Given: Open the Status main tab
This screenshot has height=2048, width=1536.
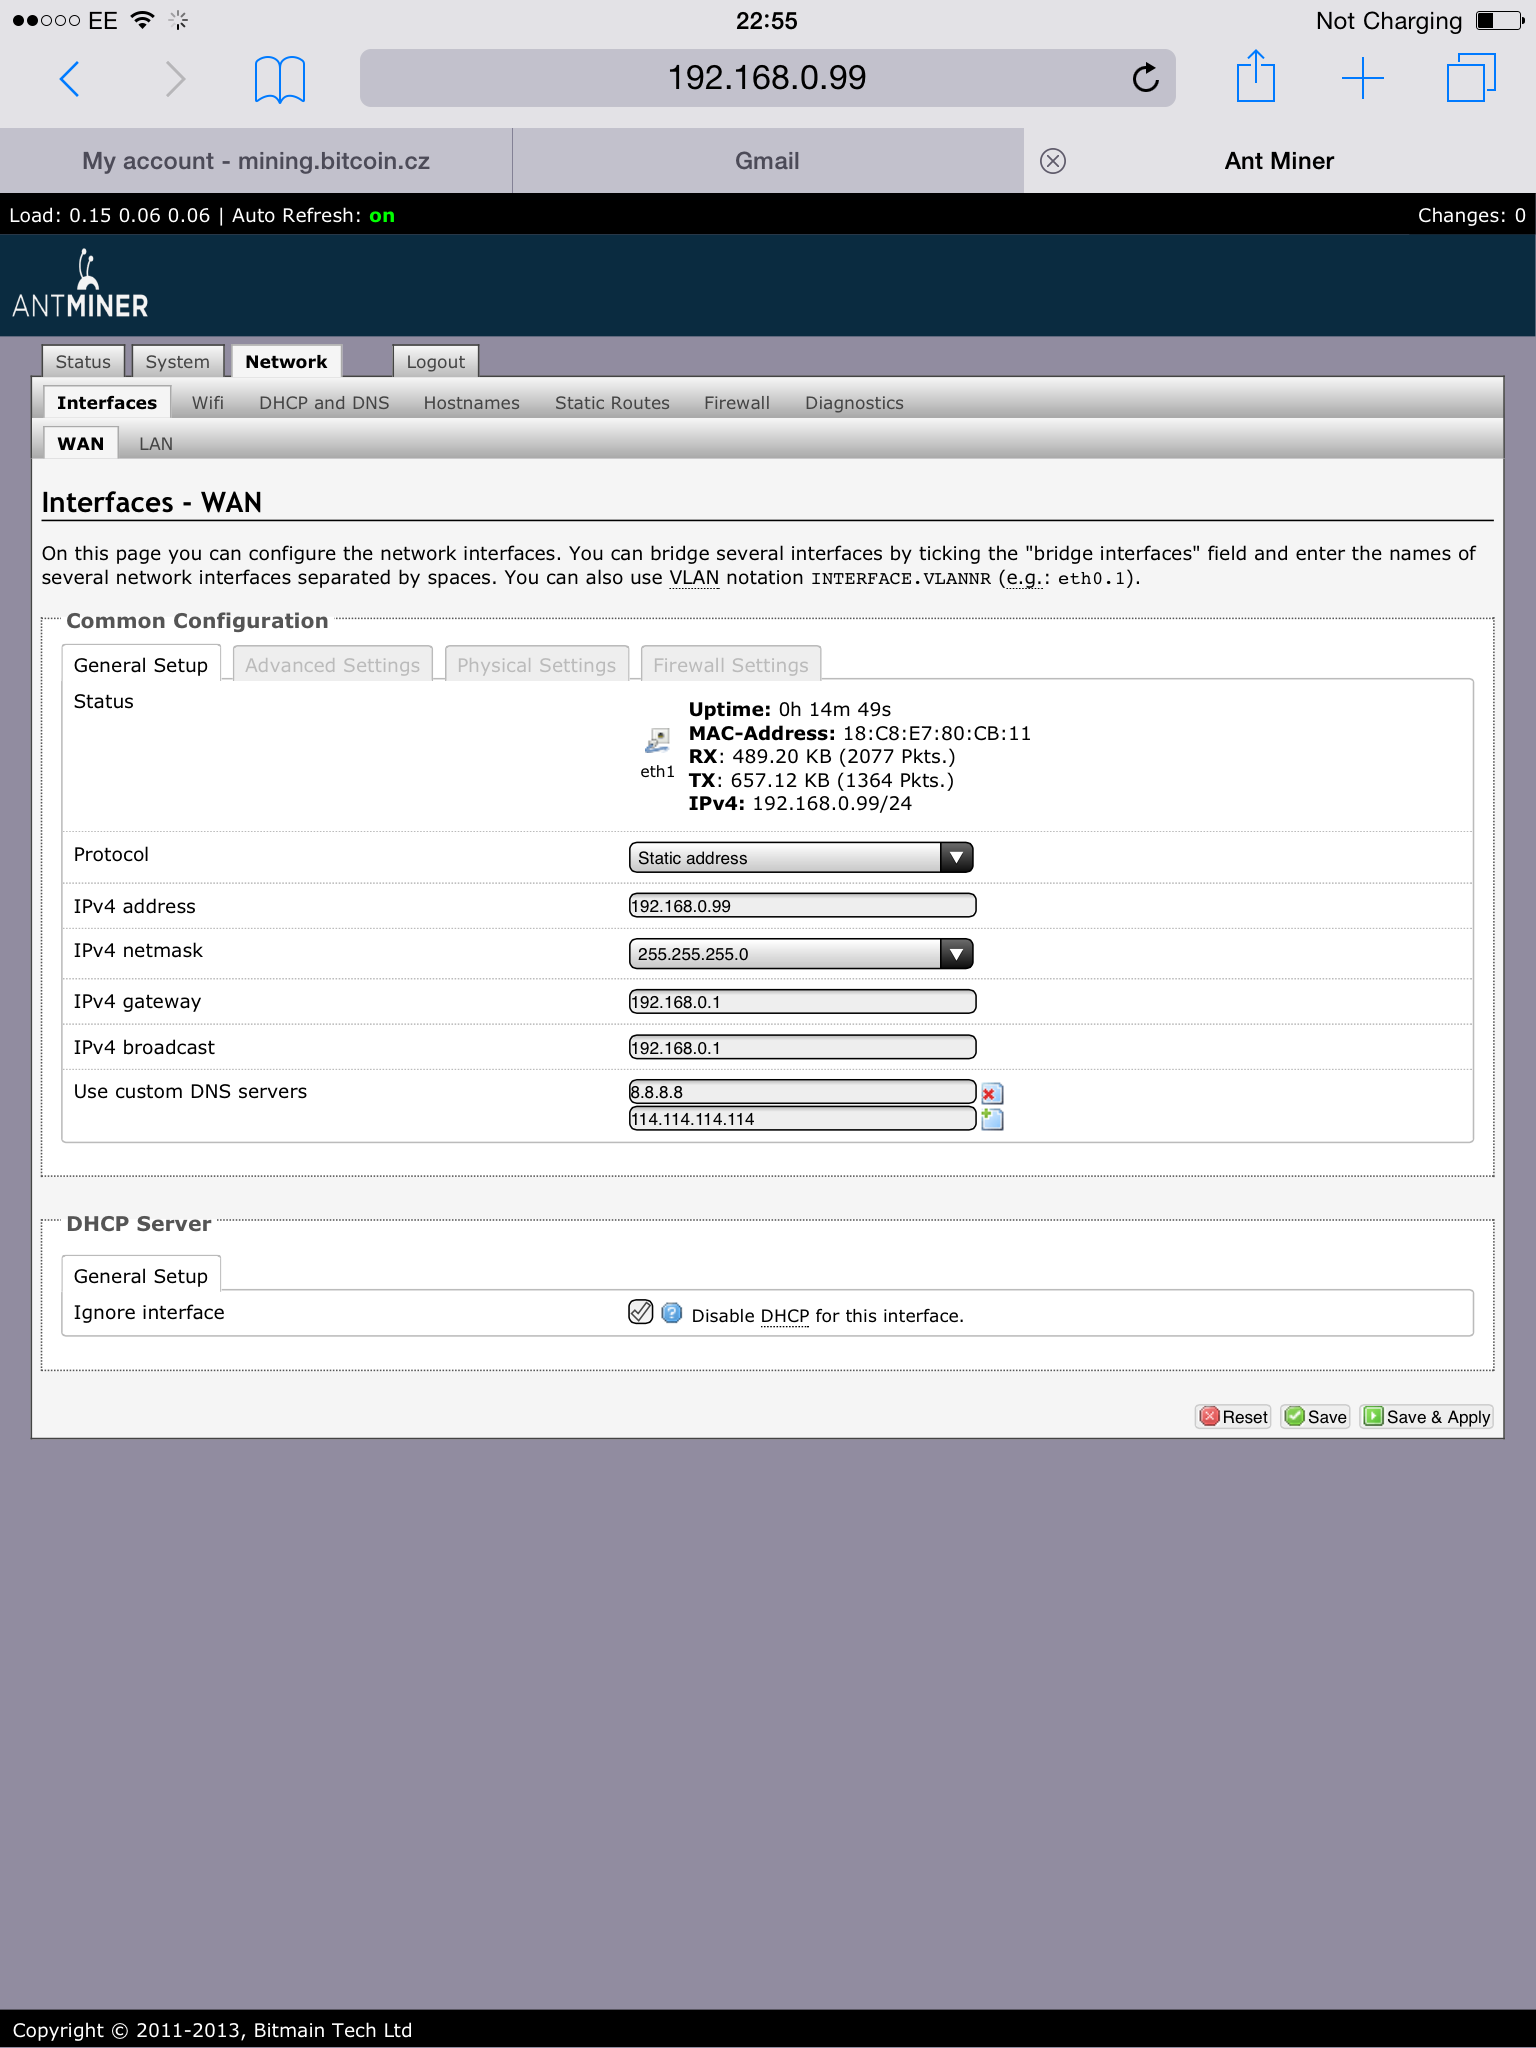Looking at the screenshot, I should click(83, 361).
